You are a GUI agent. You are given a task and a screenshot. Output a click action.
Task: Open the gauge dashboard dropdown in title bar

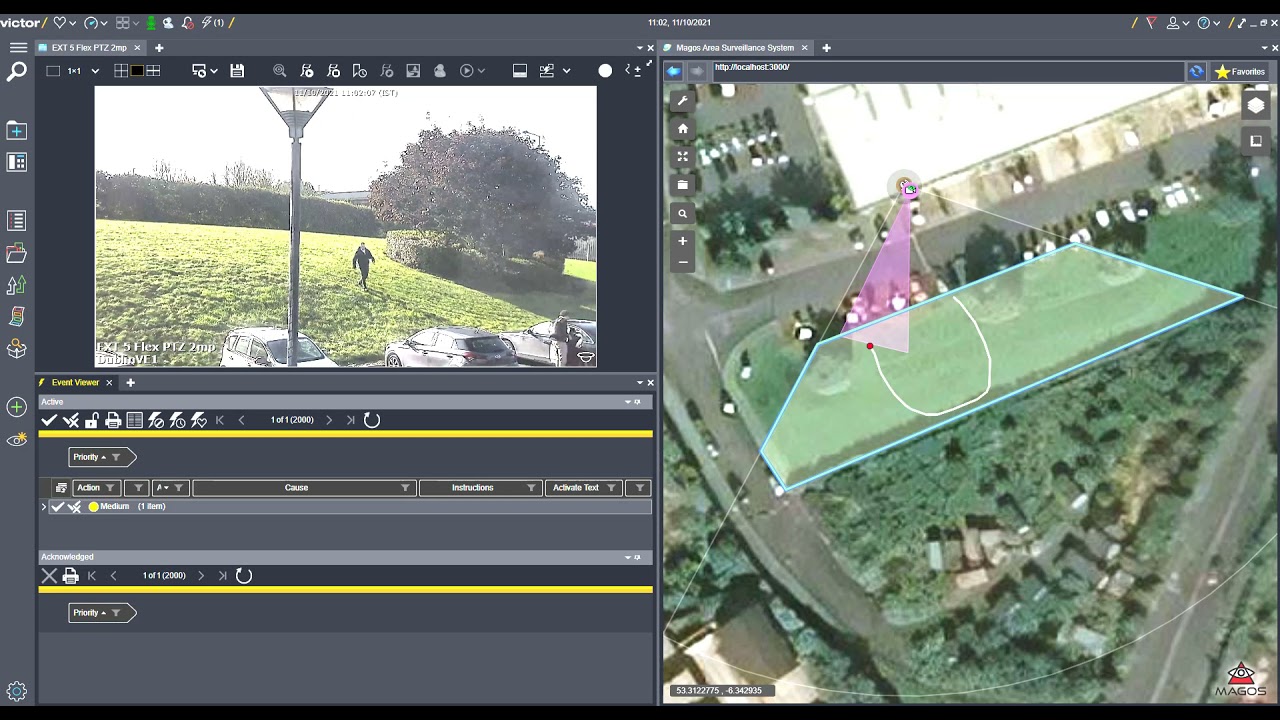tap(96, 22)
